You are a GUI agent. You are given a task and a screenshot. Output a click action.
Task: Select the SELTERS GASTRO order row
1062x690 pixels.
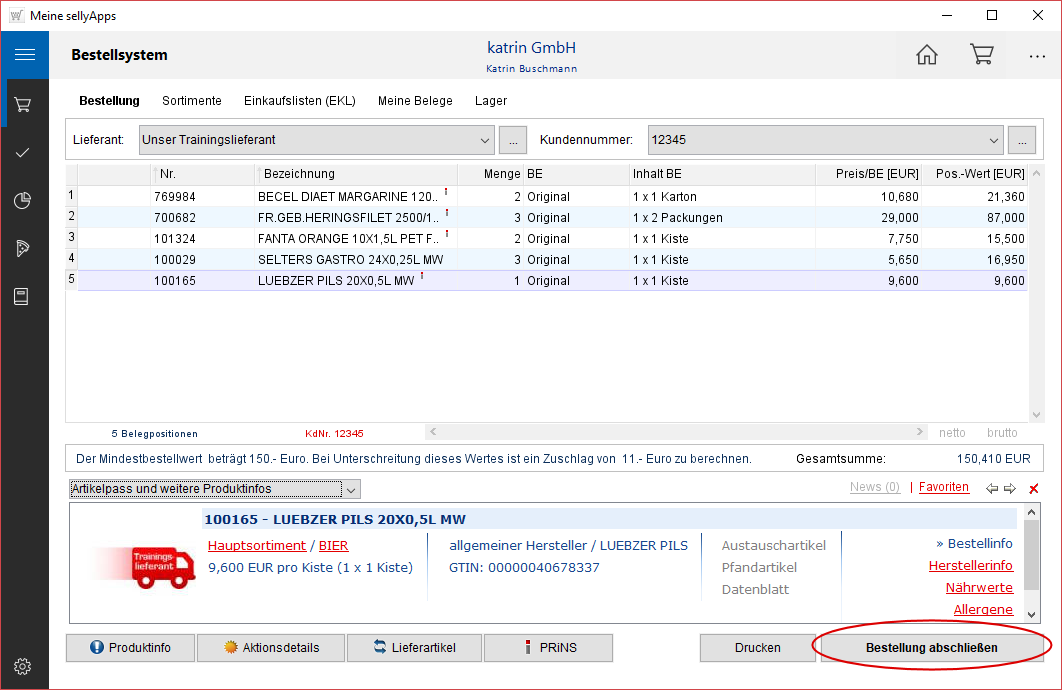tap(350, 260)
